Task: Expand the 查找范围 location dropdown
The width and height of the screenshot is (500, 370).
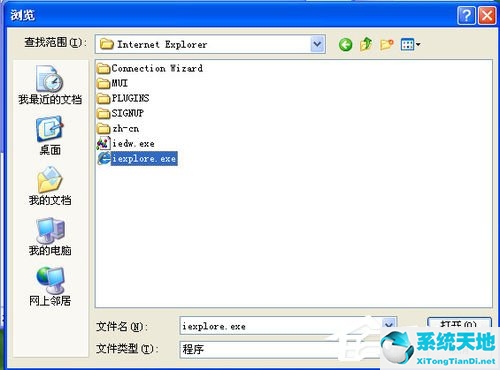Action: (x=317, y=44)
